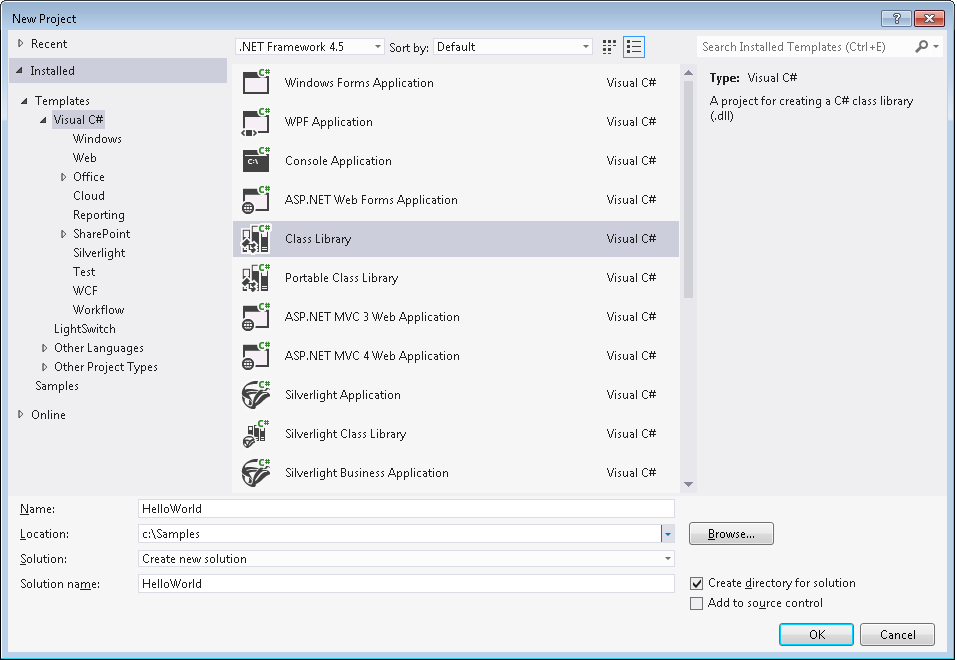Click the Console Application template icon
This screenshot has width=957, height=660.
tap(256, 161)
